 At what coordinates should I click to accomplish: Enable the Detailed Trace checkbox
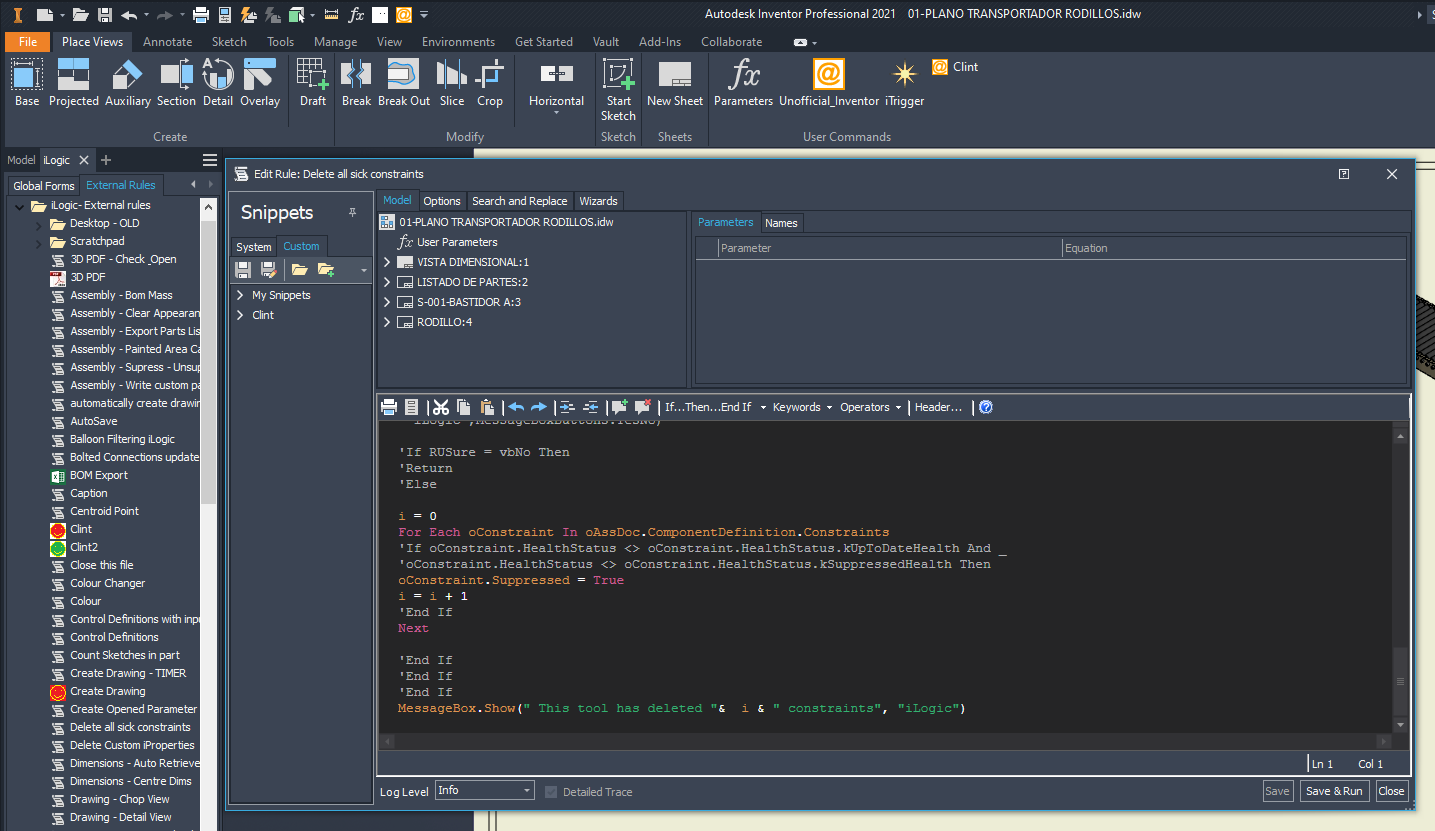550,791
